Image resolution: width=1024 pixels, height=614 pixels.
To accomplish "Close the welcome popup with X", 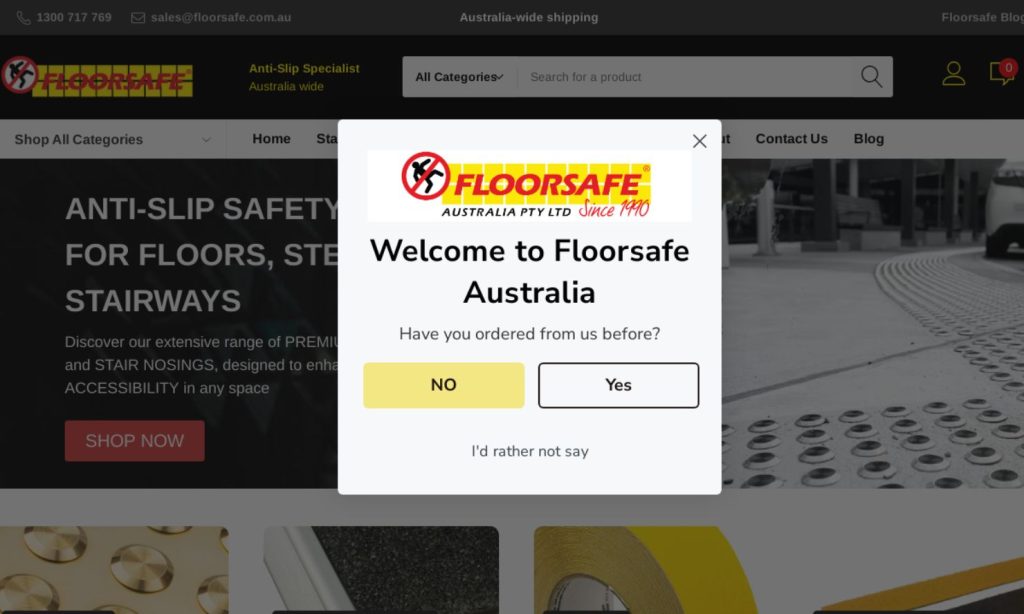I will point(699,141).
